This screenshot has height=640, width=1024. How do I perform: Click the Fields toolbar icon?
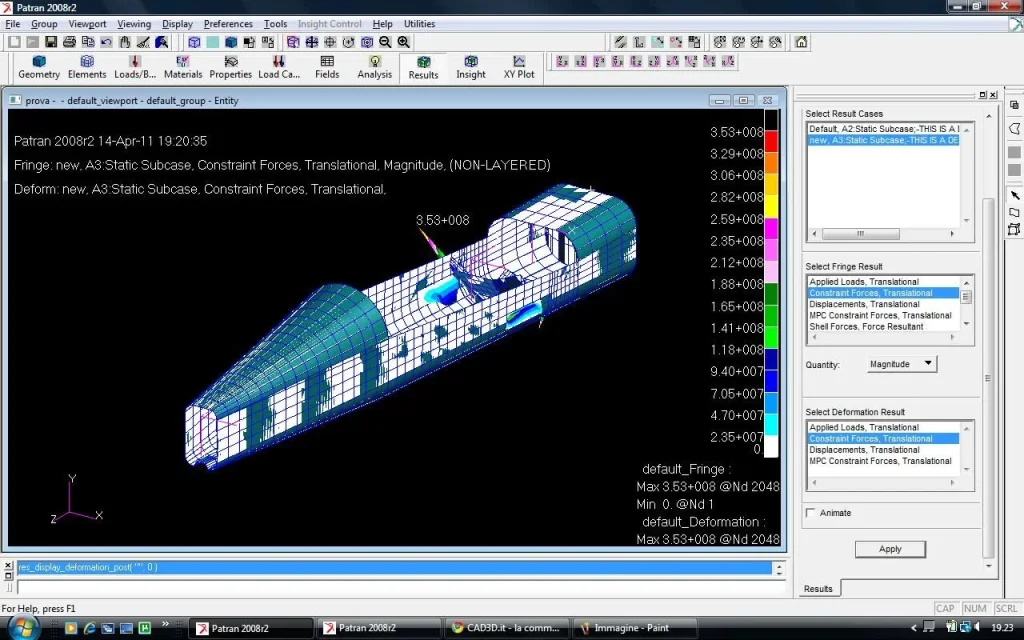tap(327, 67)
